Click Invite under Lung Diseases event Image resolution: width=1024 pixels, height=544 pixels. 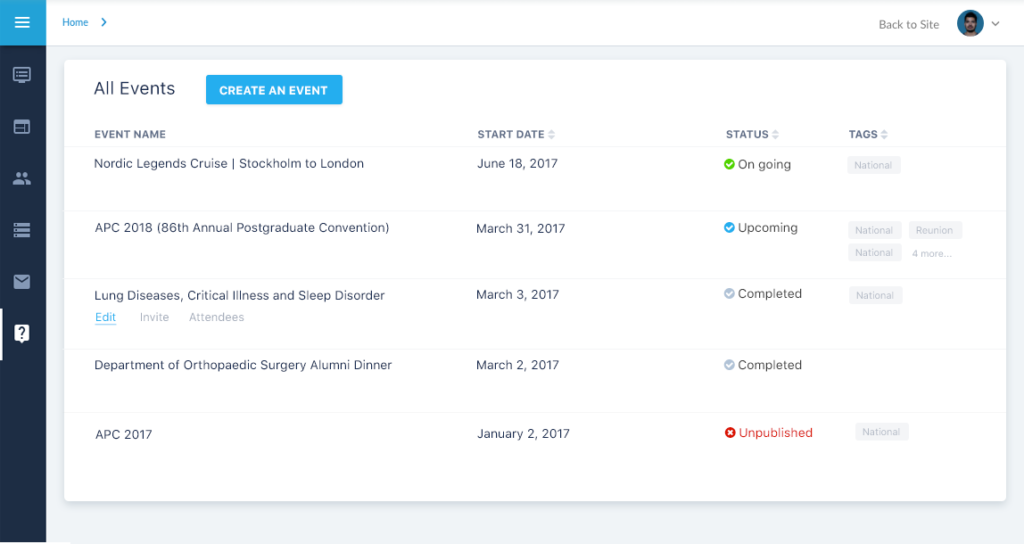point(154,318)
